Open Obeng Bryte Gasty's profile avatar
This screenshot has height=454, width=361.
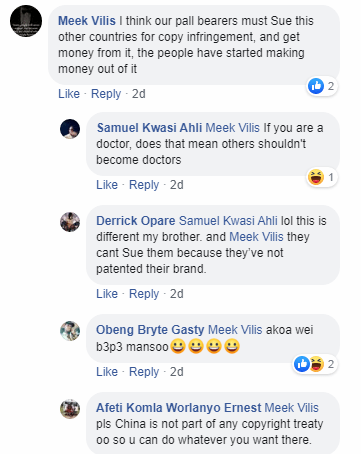click(x=70, y=331)
